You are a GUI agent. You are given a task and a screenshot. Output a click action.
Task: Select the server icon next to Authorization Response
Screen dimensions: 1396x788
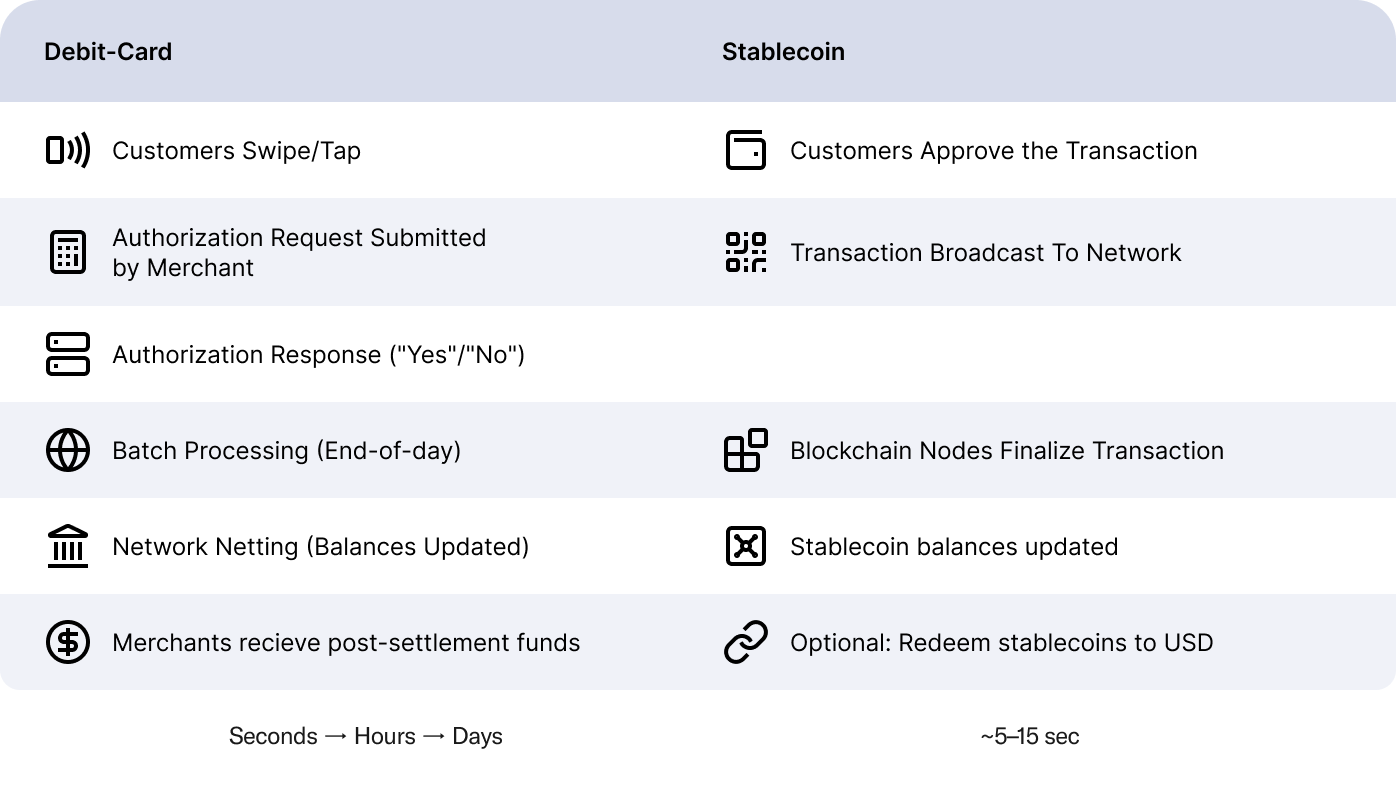tap(68, 354)
